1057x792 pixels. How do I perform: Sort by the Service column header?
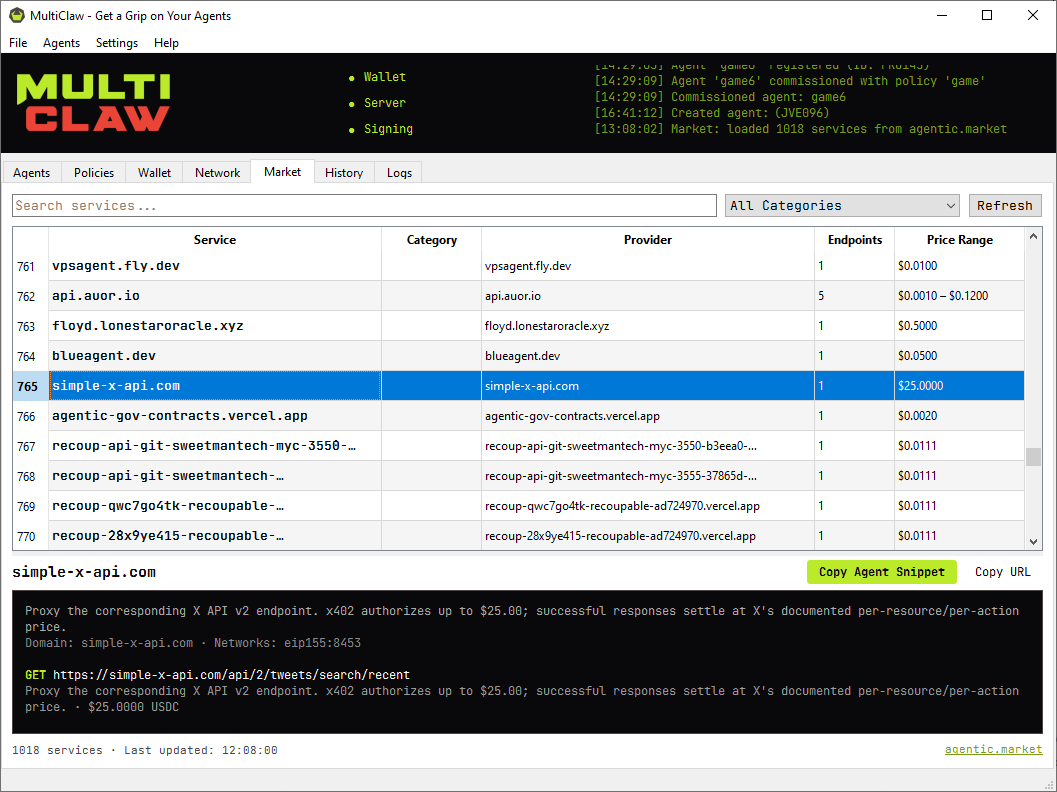(x=214, y=239)
